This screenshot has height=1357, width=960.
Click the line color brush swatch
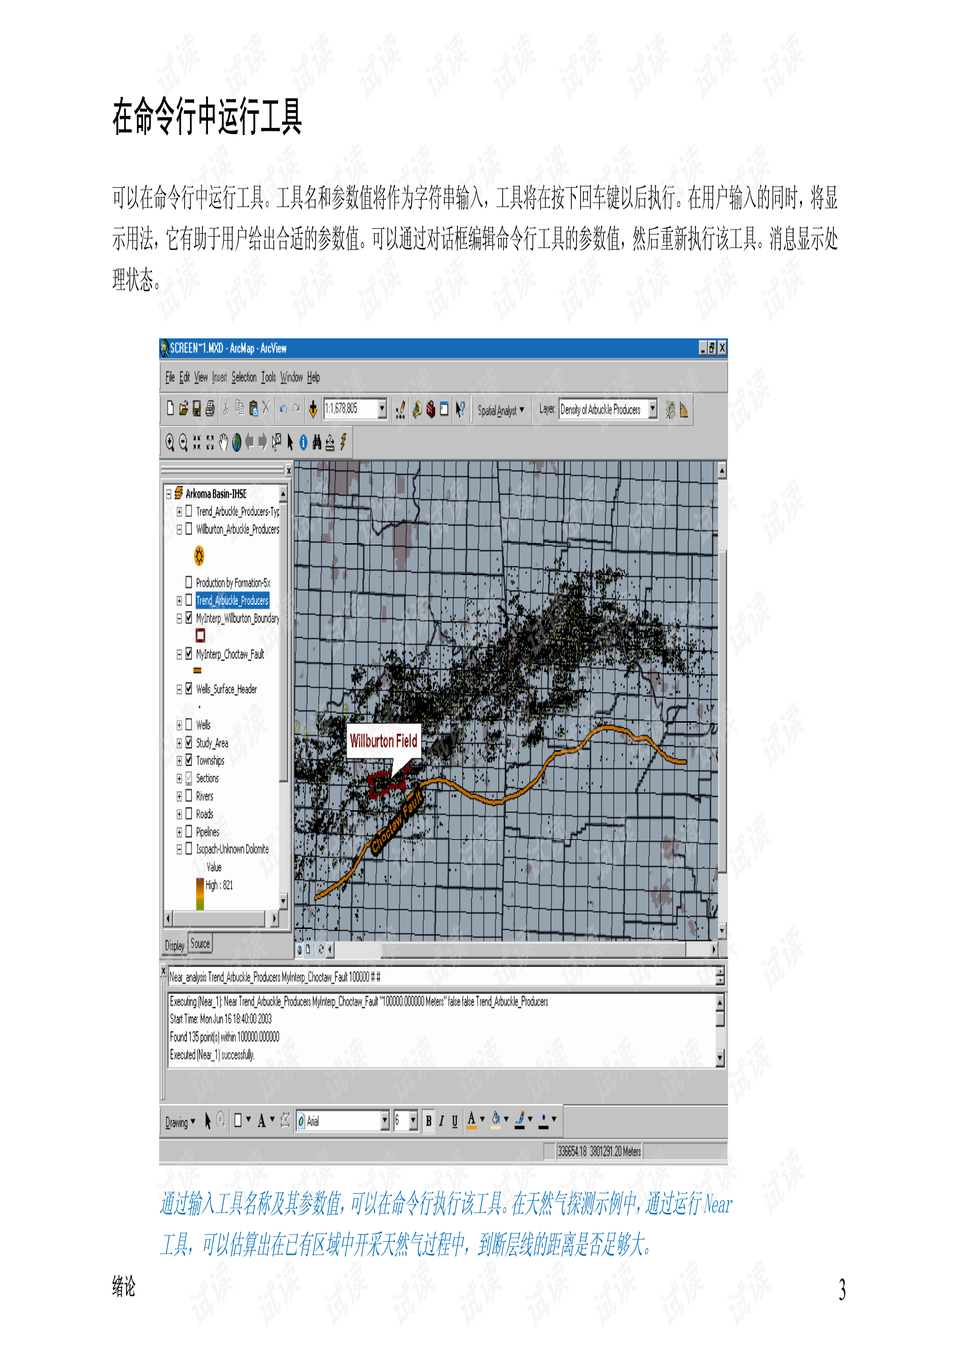520,1121
